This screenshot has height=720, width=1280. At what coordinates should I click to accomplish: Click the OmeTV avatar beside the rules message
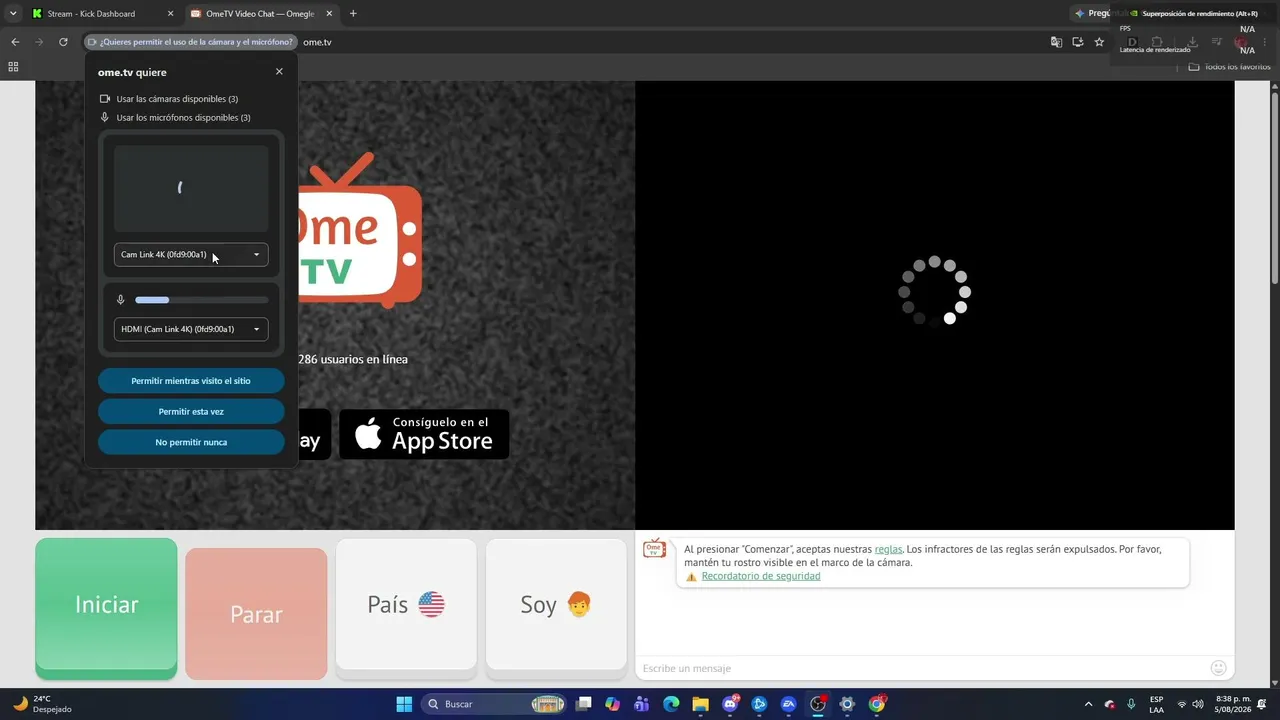654,548
